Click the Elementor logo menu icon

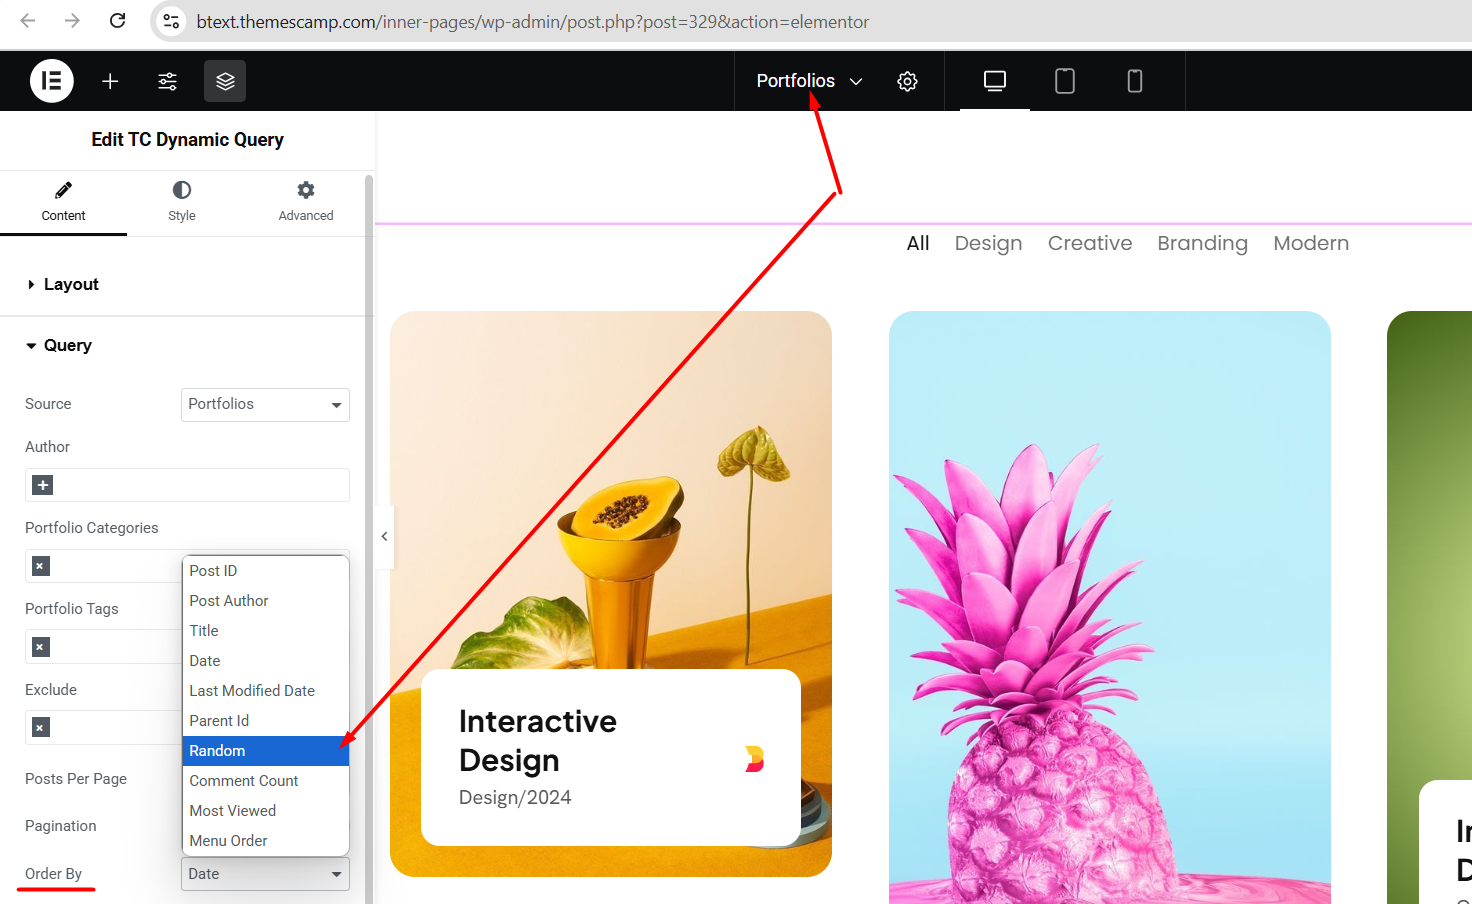(52, 81)
